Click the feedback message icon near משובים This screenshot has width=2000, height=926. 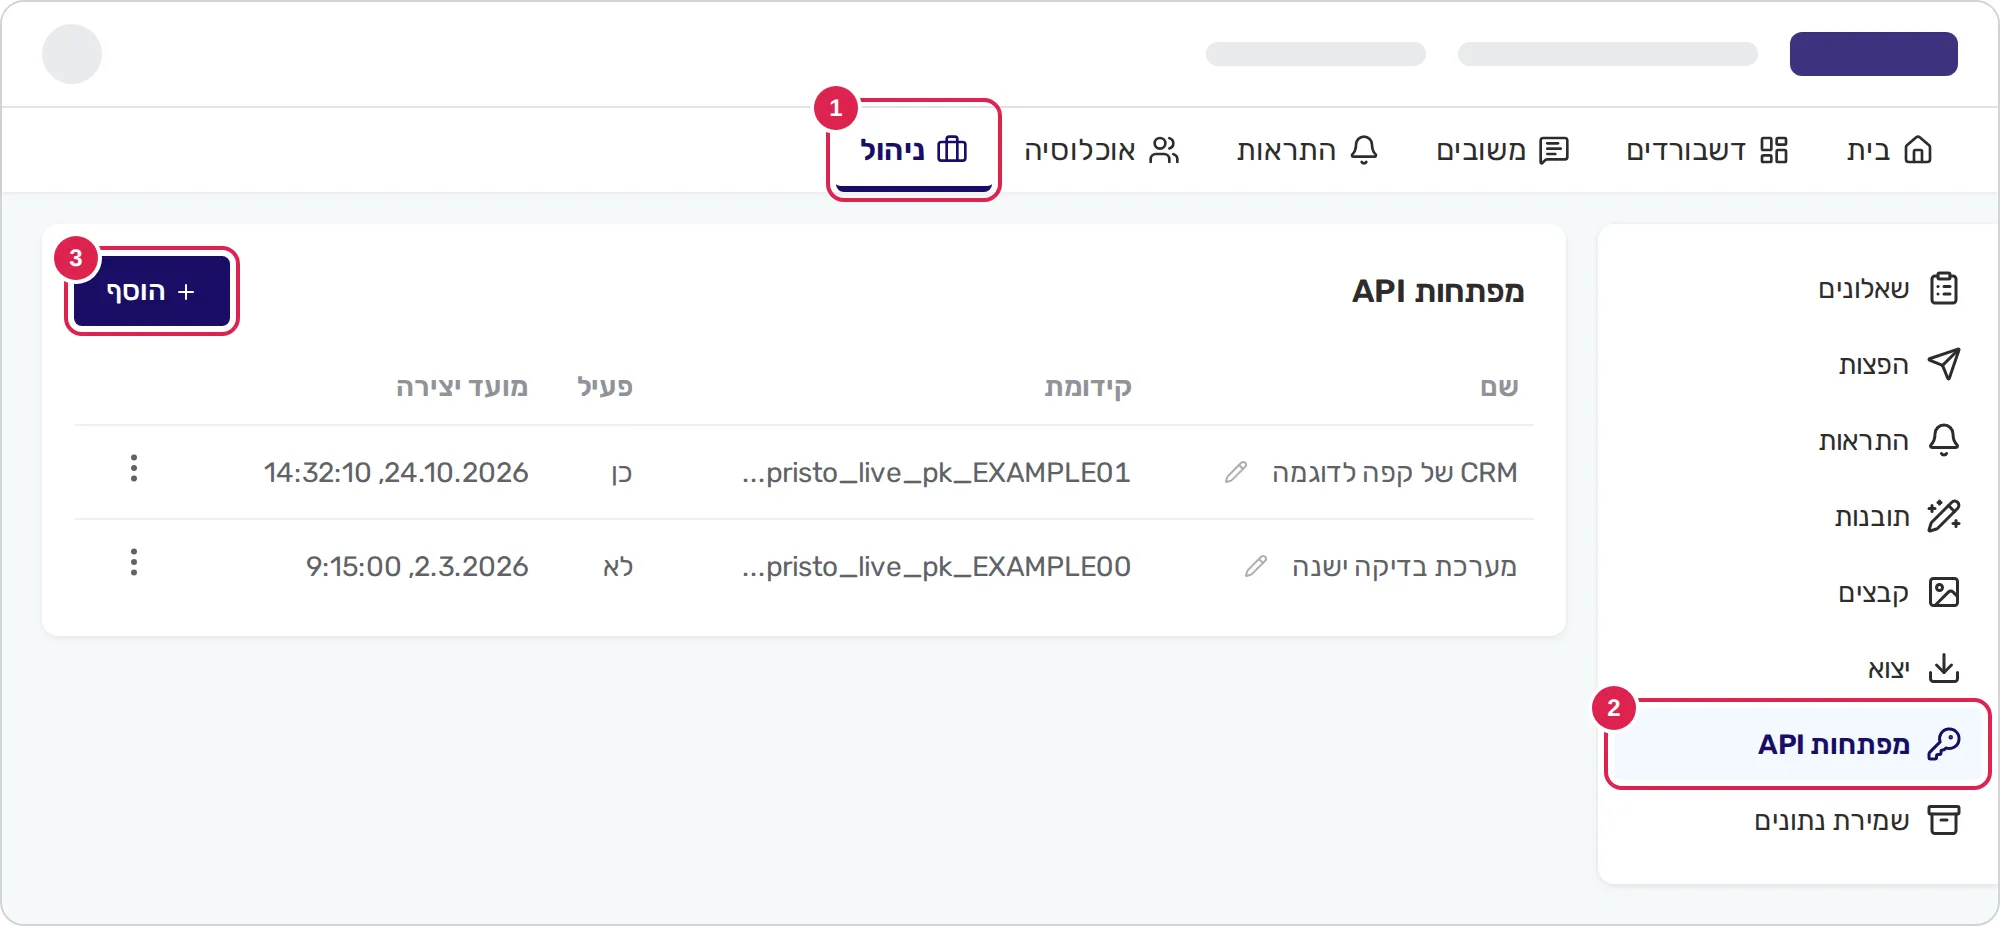tap(1554, 150)
